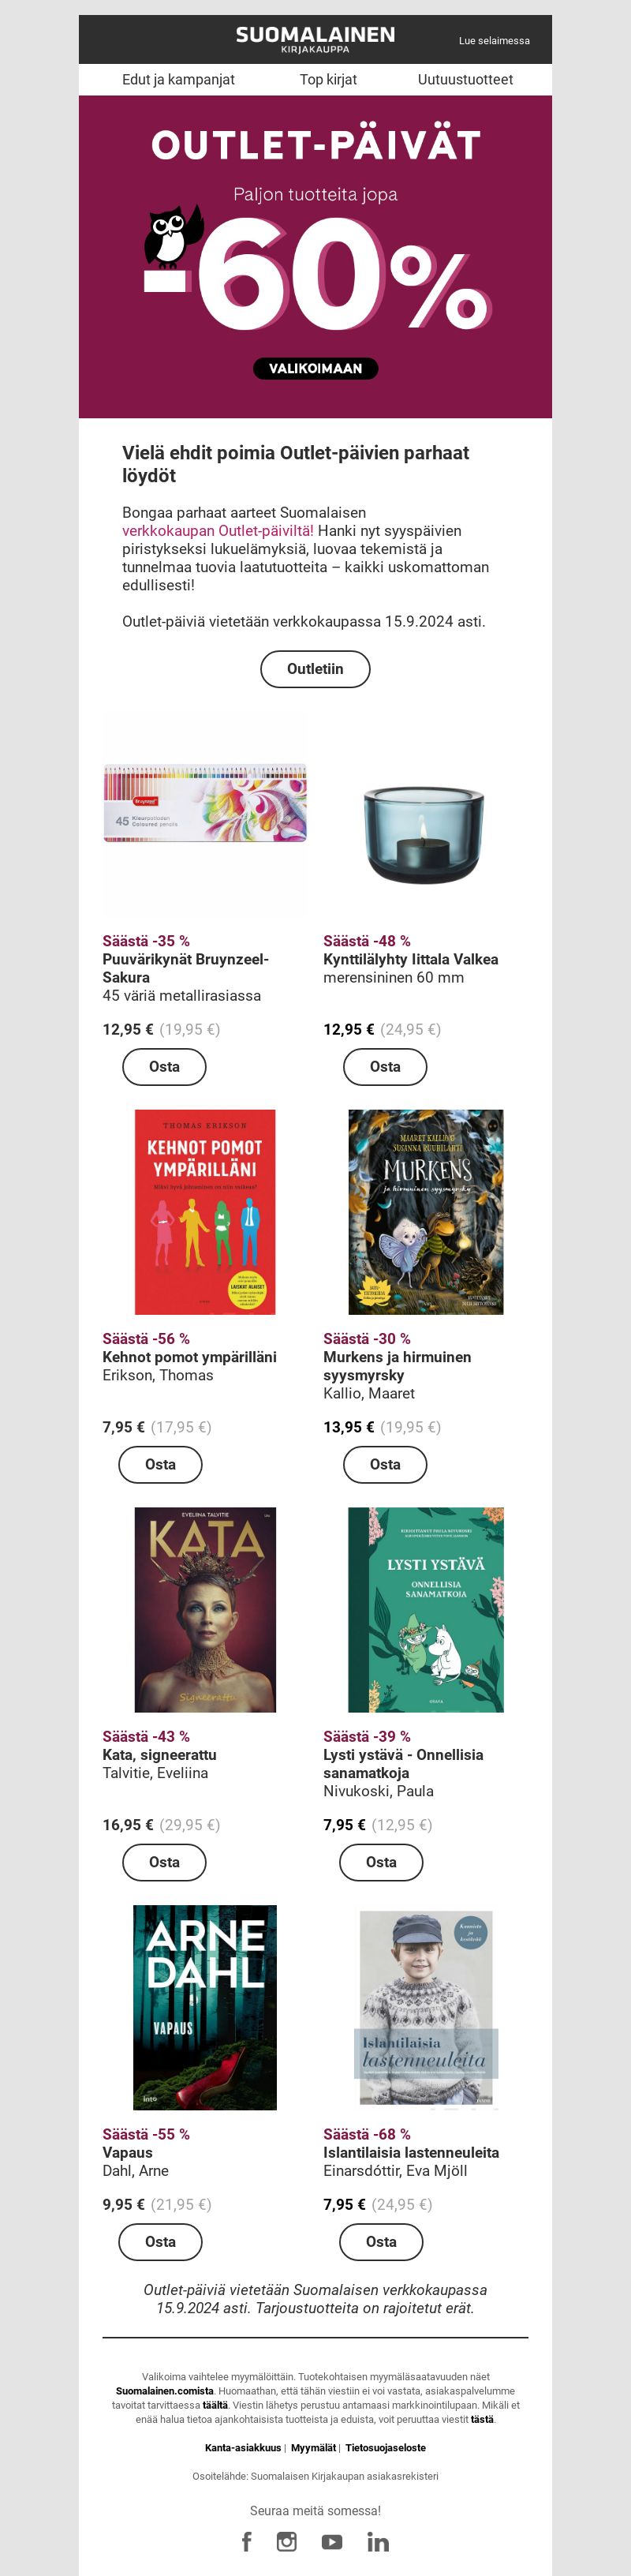Open the Edut ja kampanjat menu item
This screenshot has width=631, height=2576.
tap(178, 80)
